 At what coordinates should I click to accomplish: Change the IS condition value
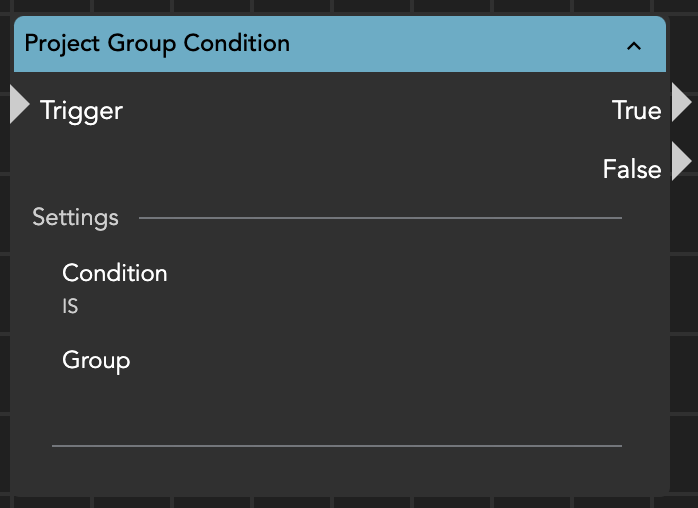tap(70, 307)
